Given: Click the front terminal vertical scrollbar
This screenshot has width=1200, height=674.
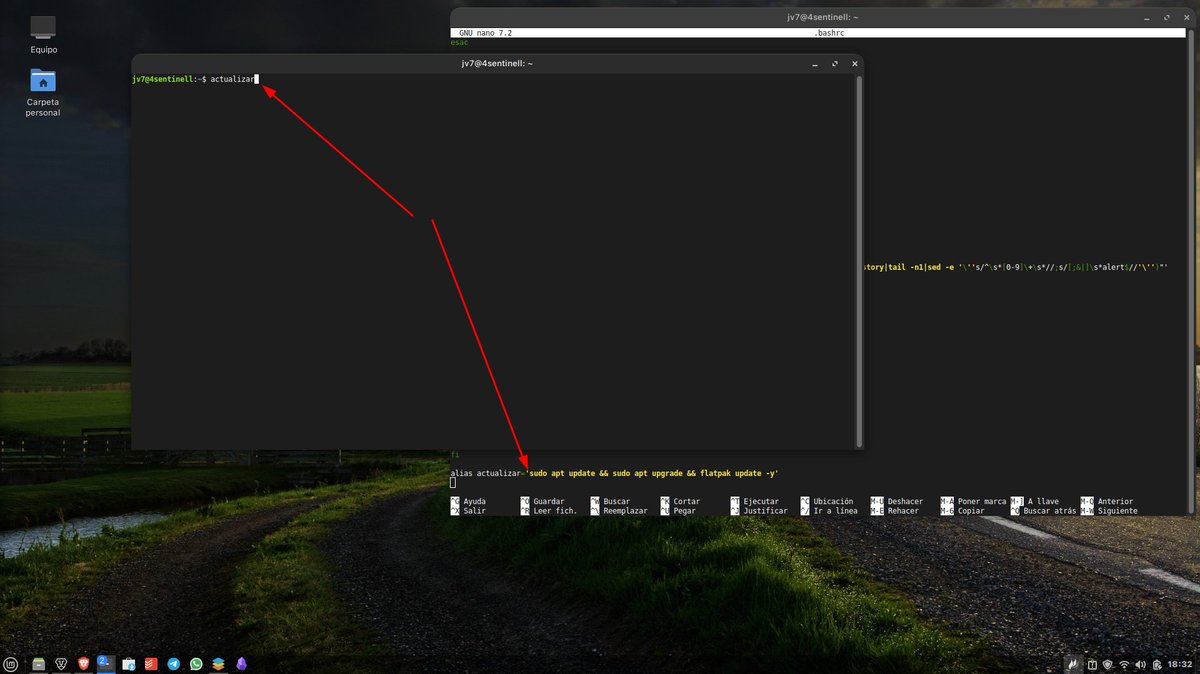Looking at the screenshot, I should pos(858,260).
